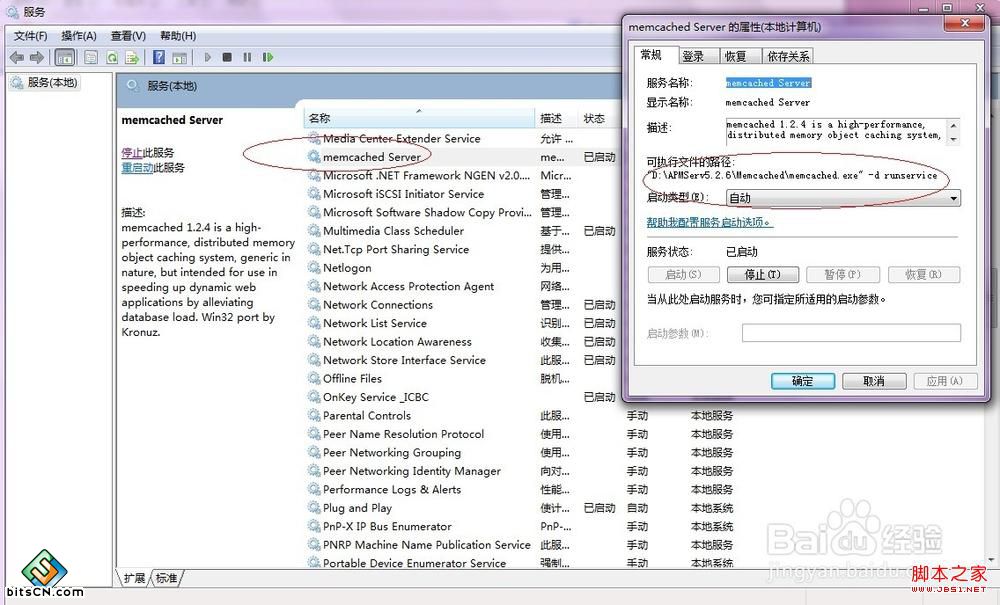The width and height of the screenshot is (1000, 605).
Task: Click the 取消 button
Action: [x=874, y=381]
